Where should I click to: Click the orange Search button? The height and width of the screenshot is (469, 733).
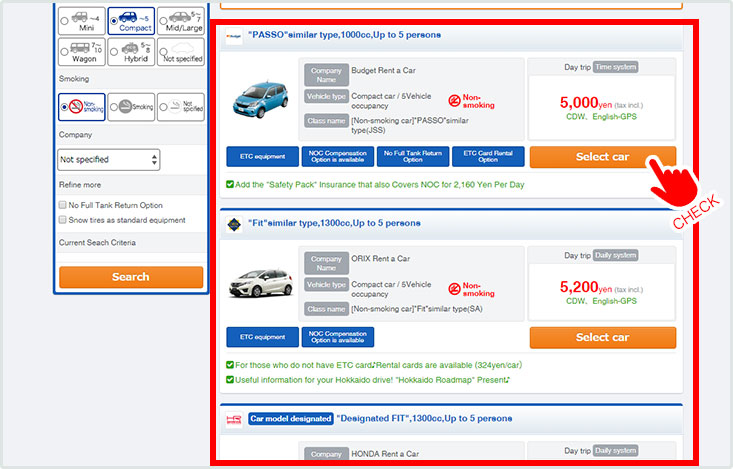tap(131, 277)
